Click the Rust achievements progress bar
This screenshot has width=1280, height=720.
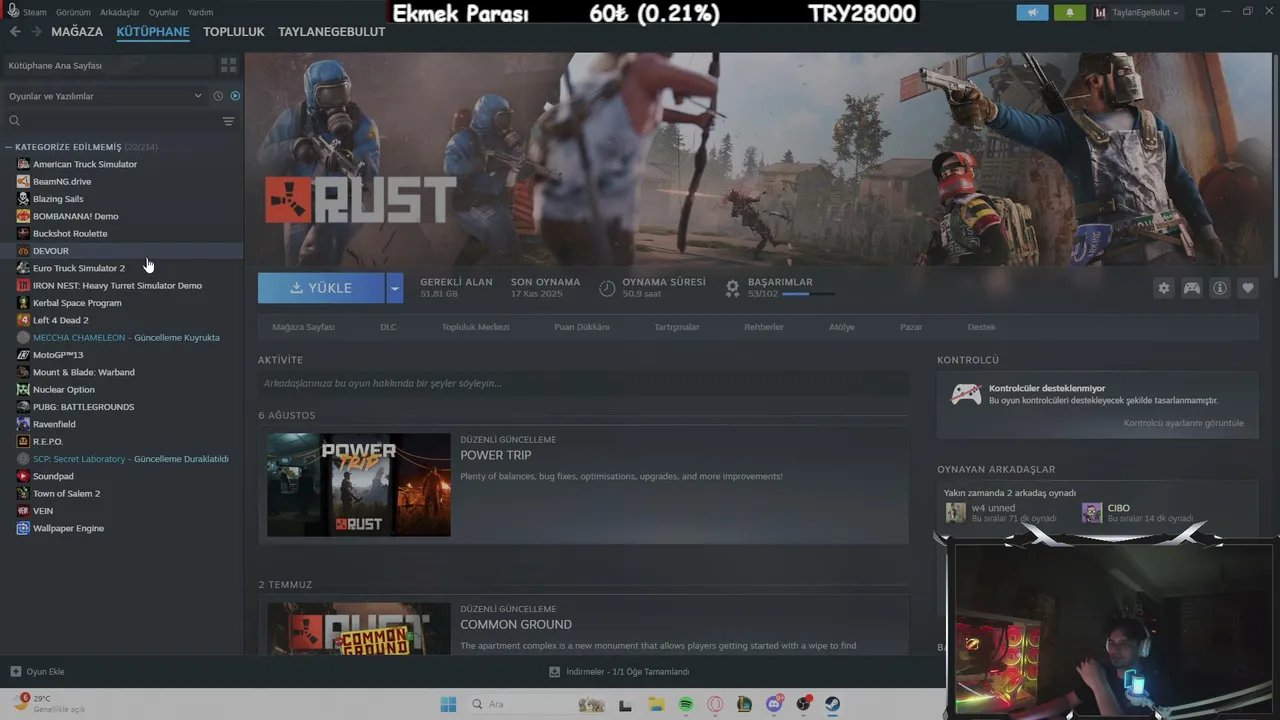808,294
